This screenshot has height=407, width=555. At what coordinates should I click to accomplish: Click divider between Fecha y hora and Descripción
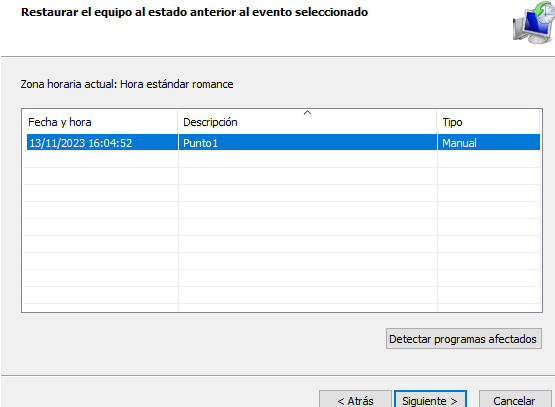tap(178, 122)
